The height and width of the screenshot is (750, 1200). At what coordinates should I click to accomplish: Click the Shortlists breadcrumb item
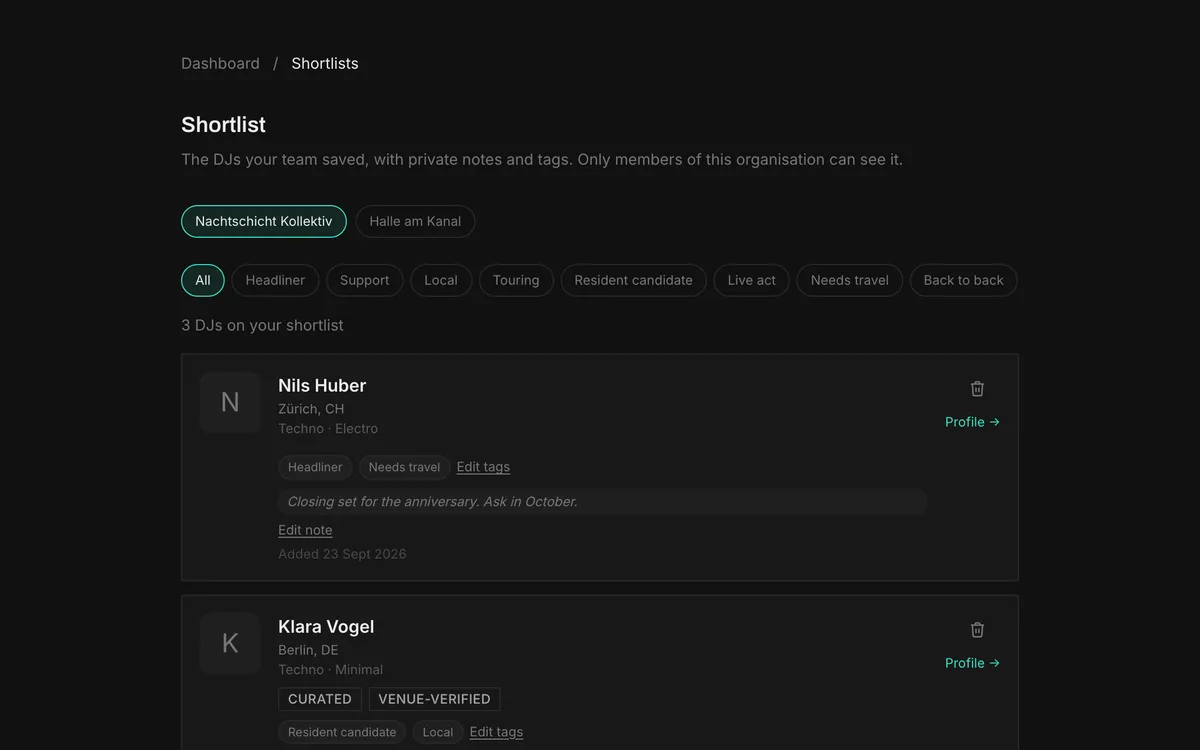325,63
